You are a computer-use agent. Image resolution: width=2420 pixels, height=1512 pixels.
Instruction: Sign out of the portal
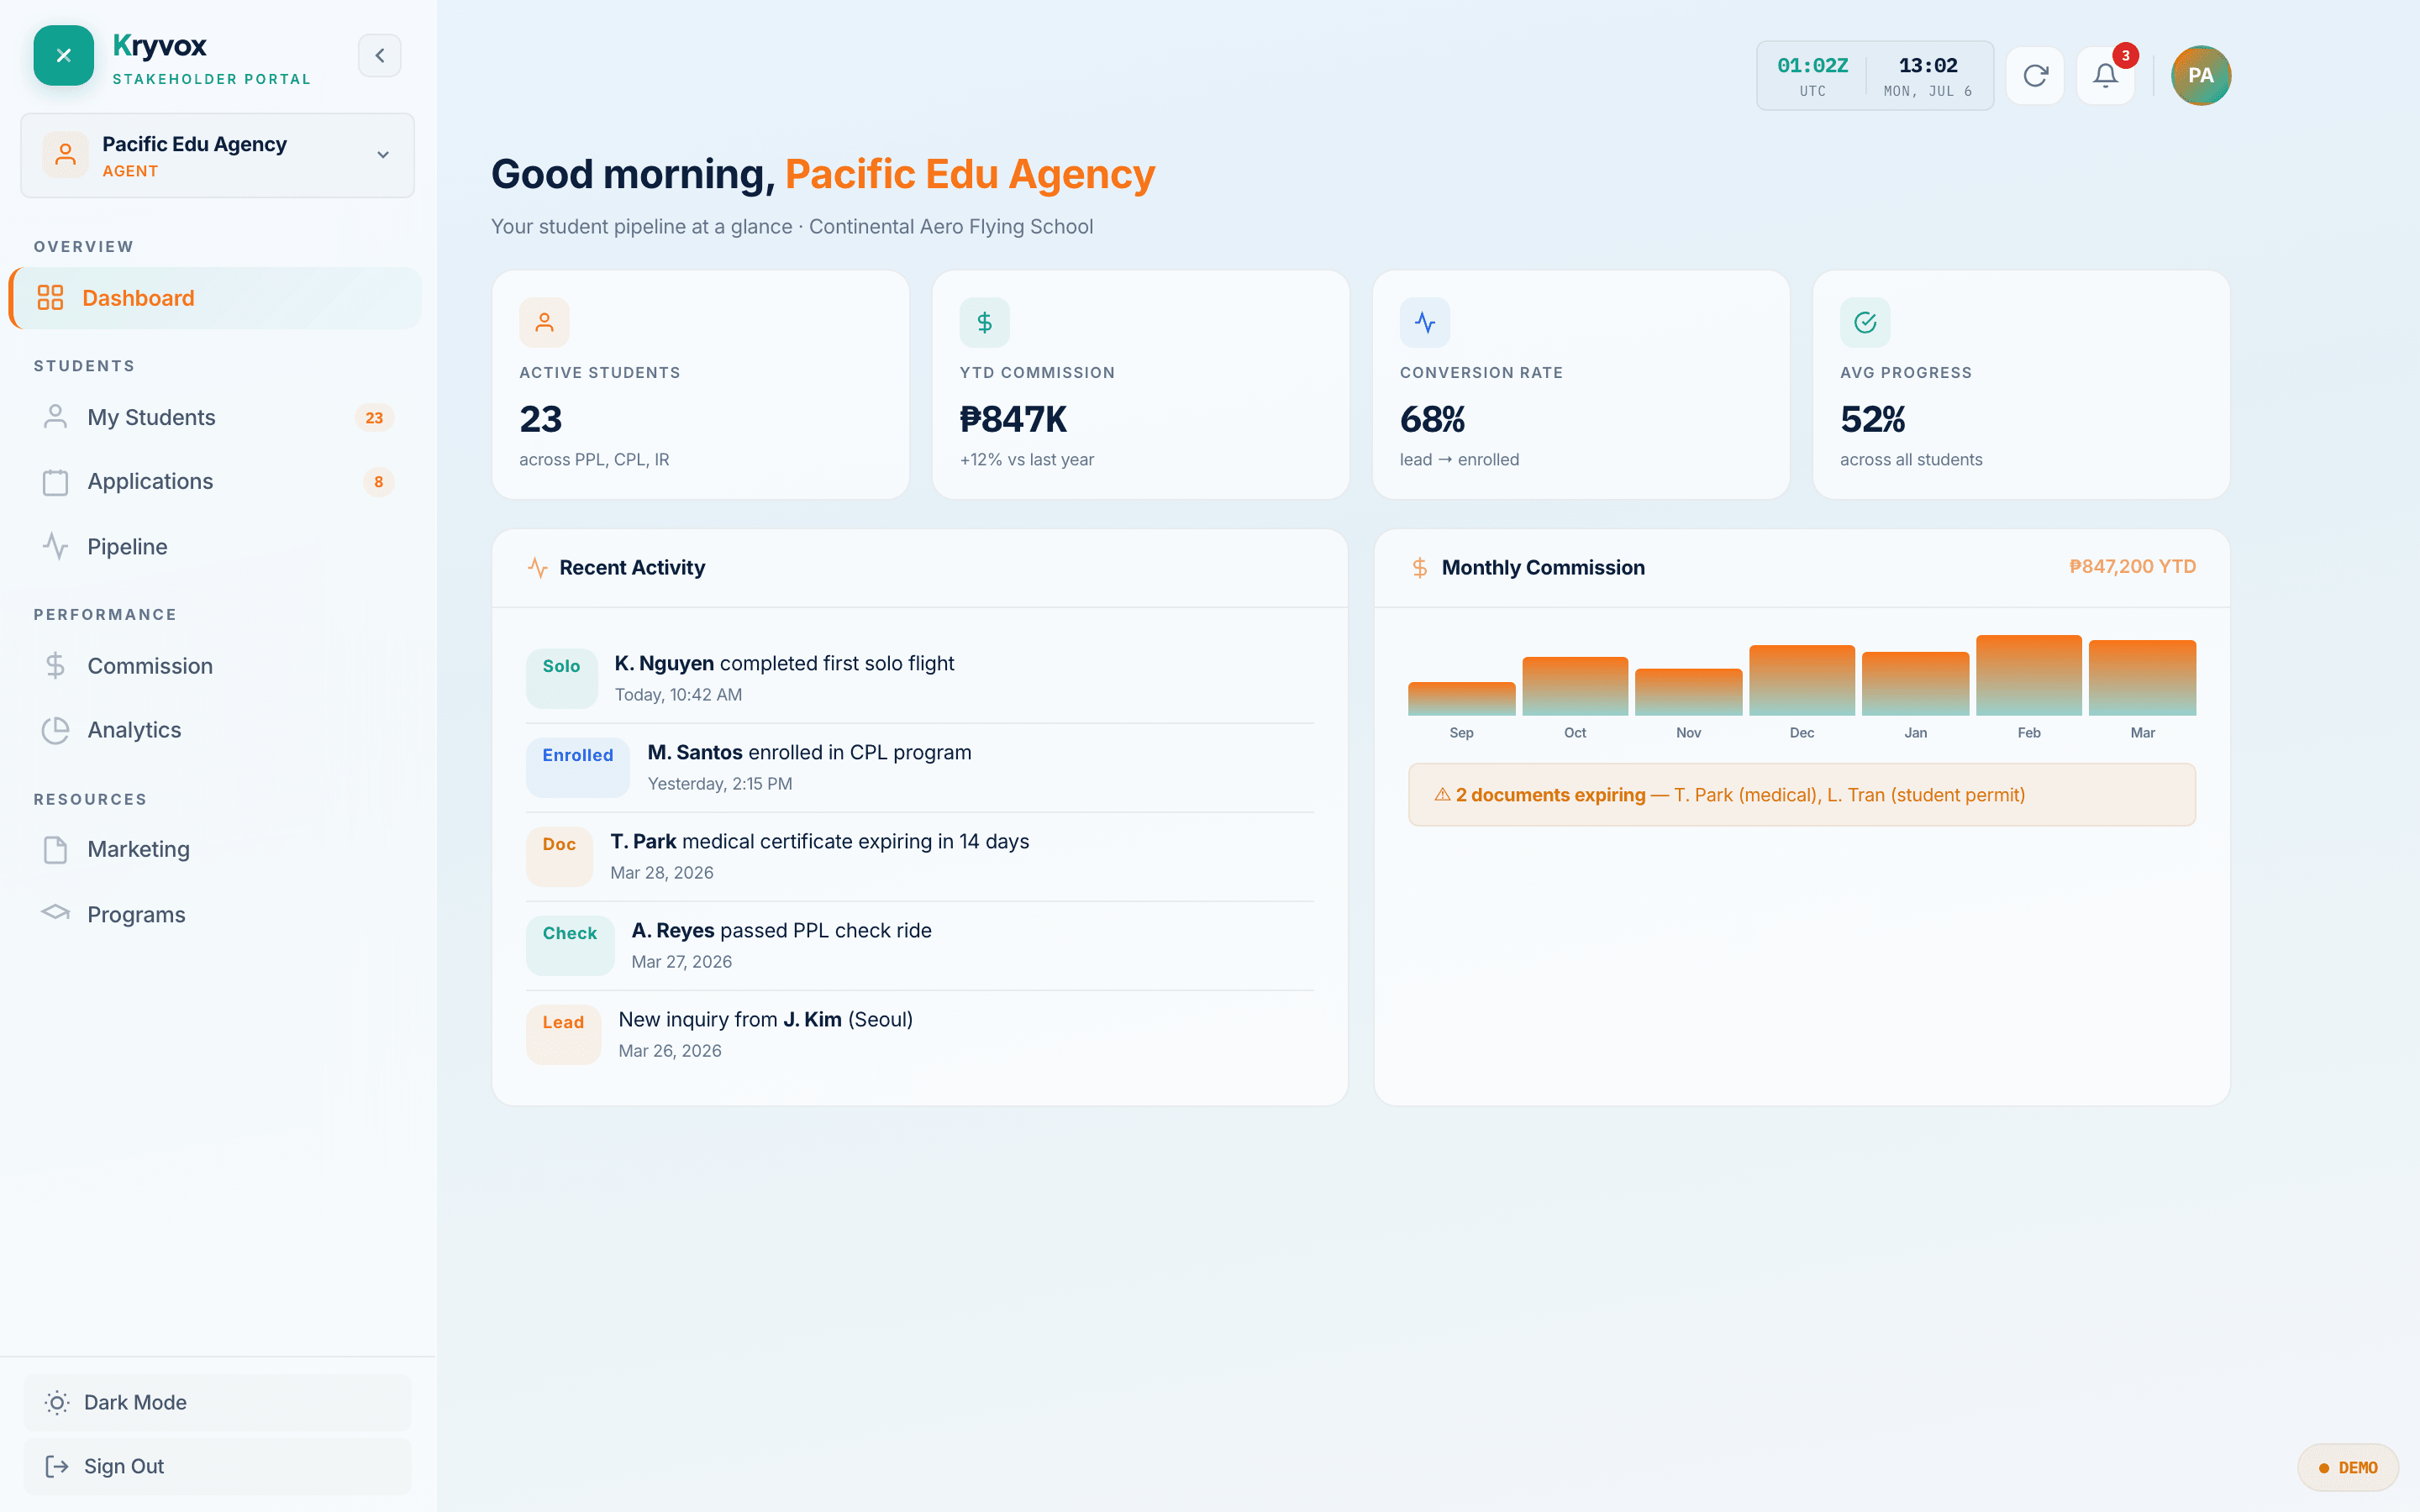(x=217, y=1466)
